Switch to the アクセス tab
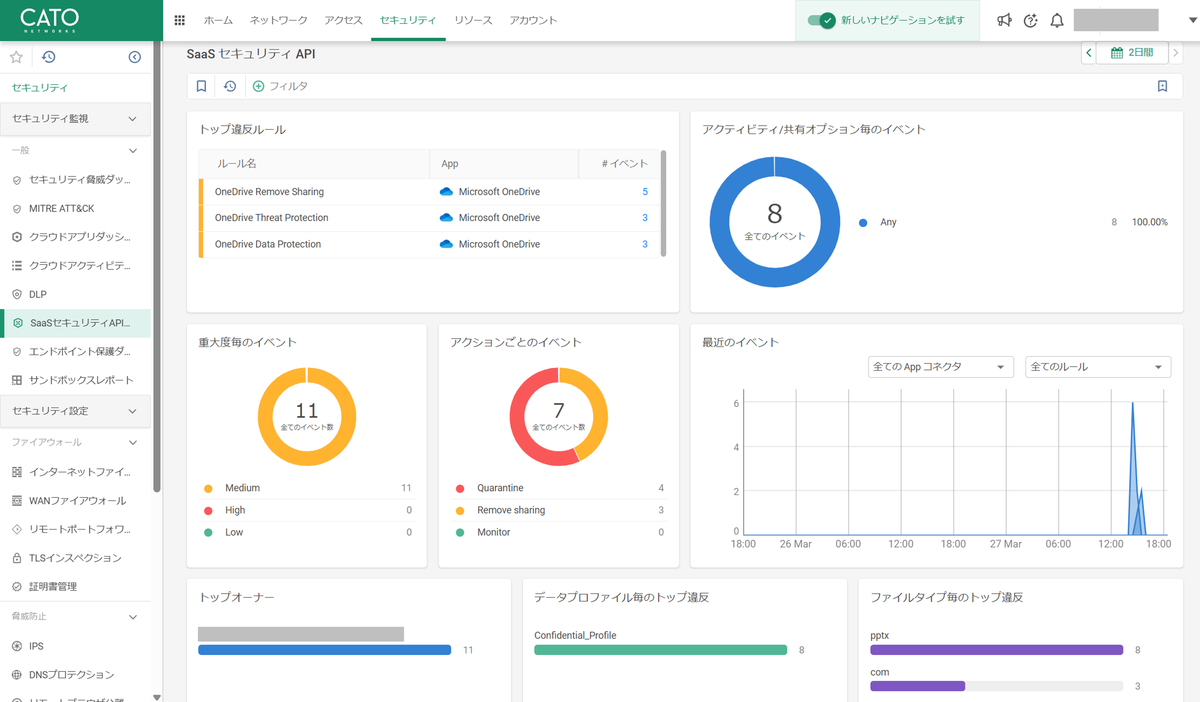The width and height of the screenshot is (1200, 702). 344,20
